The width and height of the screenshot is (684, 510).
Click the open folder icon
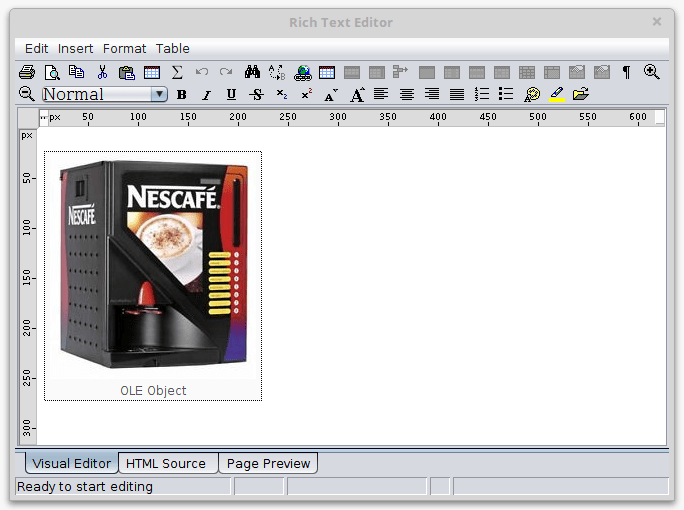(x=581, y=94)
